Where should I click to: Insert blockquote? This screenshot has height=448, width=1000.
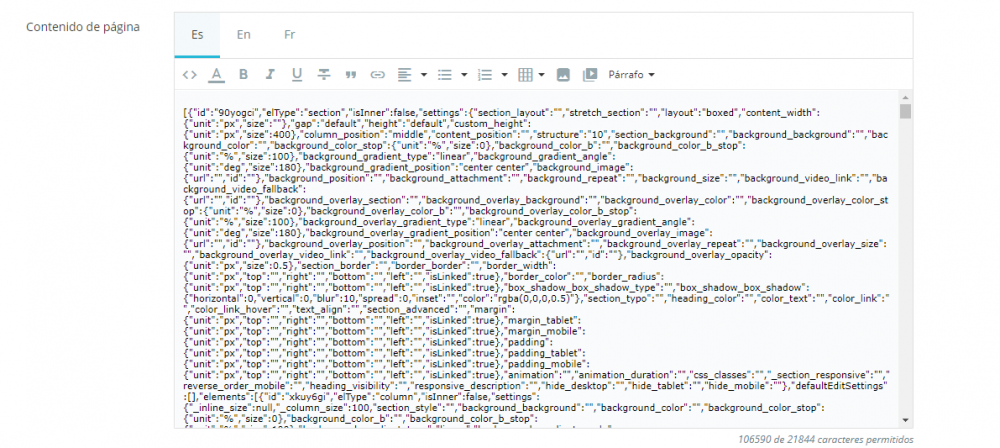click(350, 75)
